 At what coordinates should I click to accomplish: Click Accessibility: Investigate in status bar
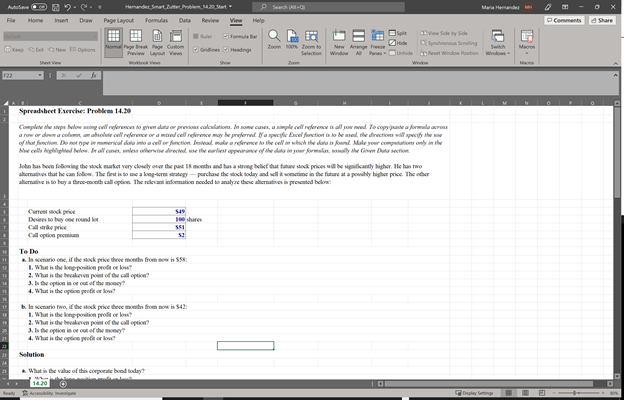[48, 393]
